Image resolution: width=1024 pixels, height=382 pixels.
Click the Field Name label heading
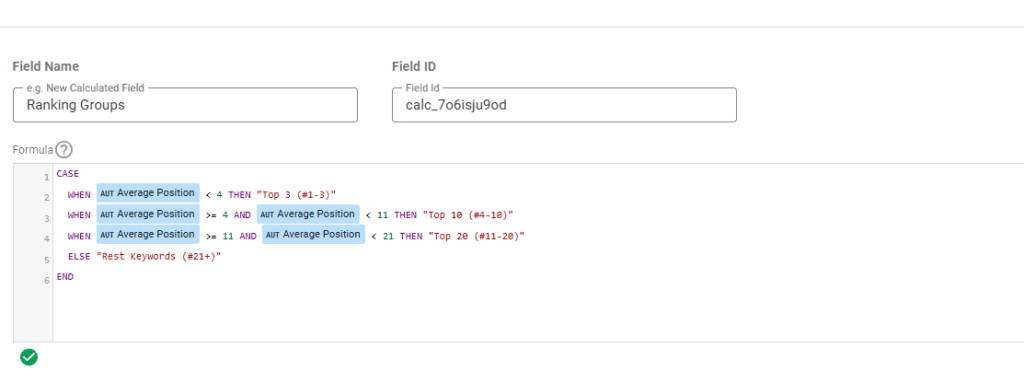[x=46, y=67]
